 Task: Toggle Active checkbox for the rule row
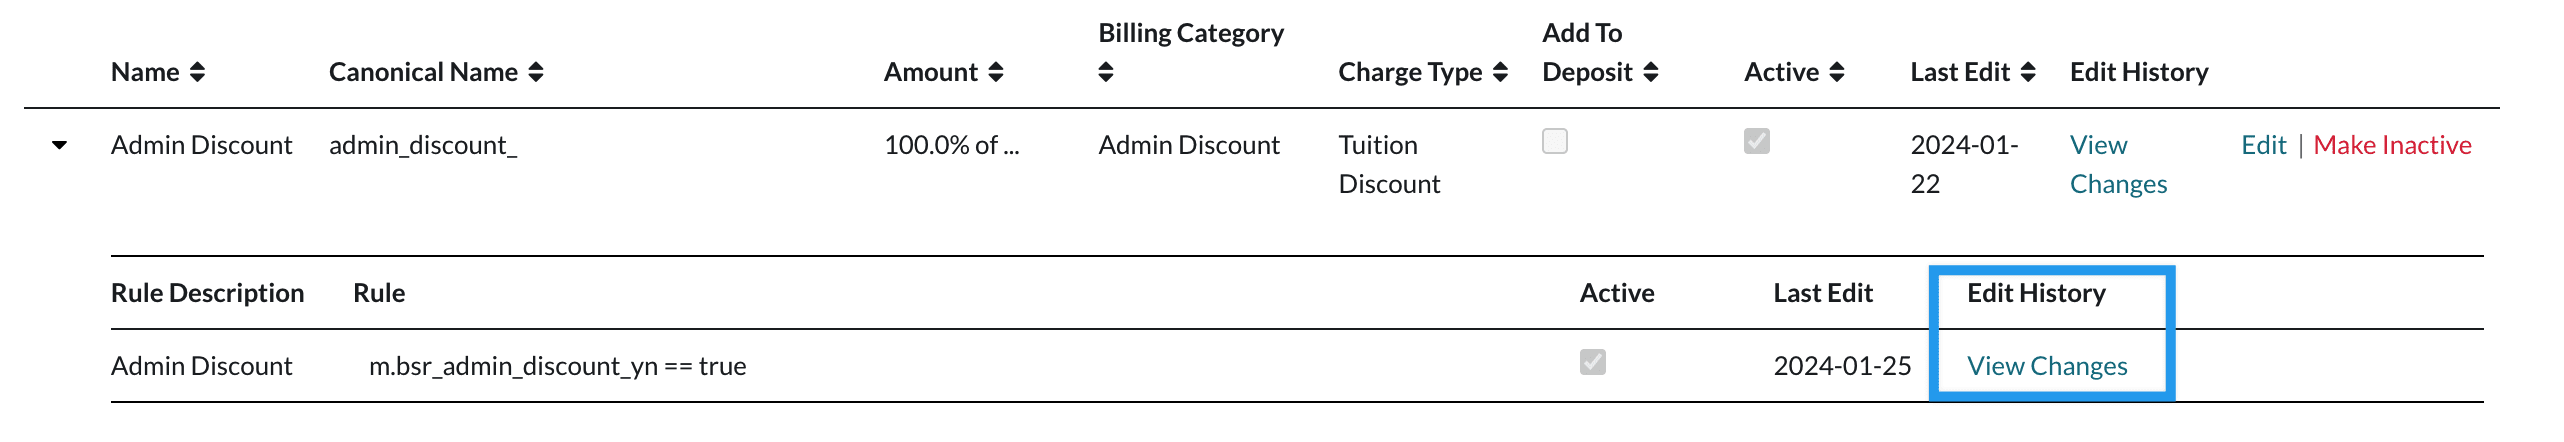pyautogui.click(x=1593, y=362)
